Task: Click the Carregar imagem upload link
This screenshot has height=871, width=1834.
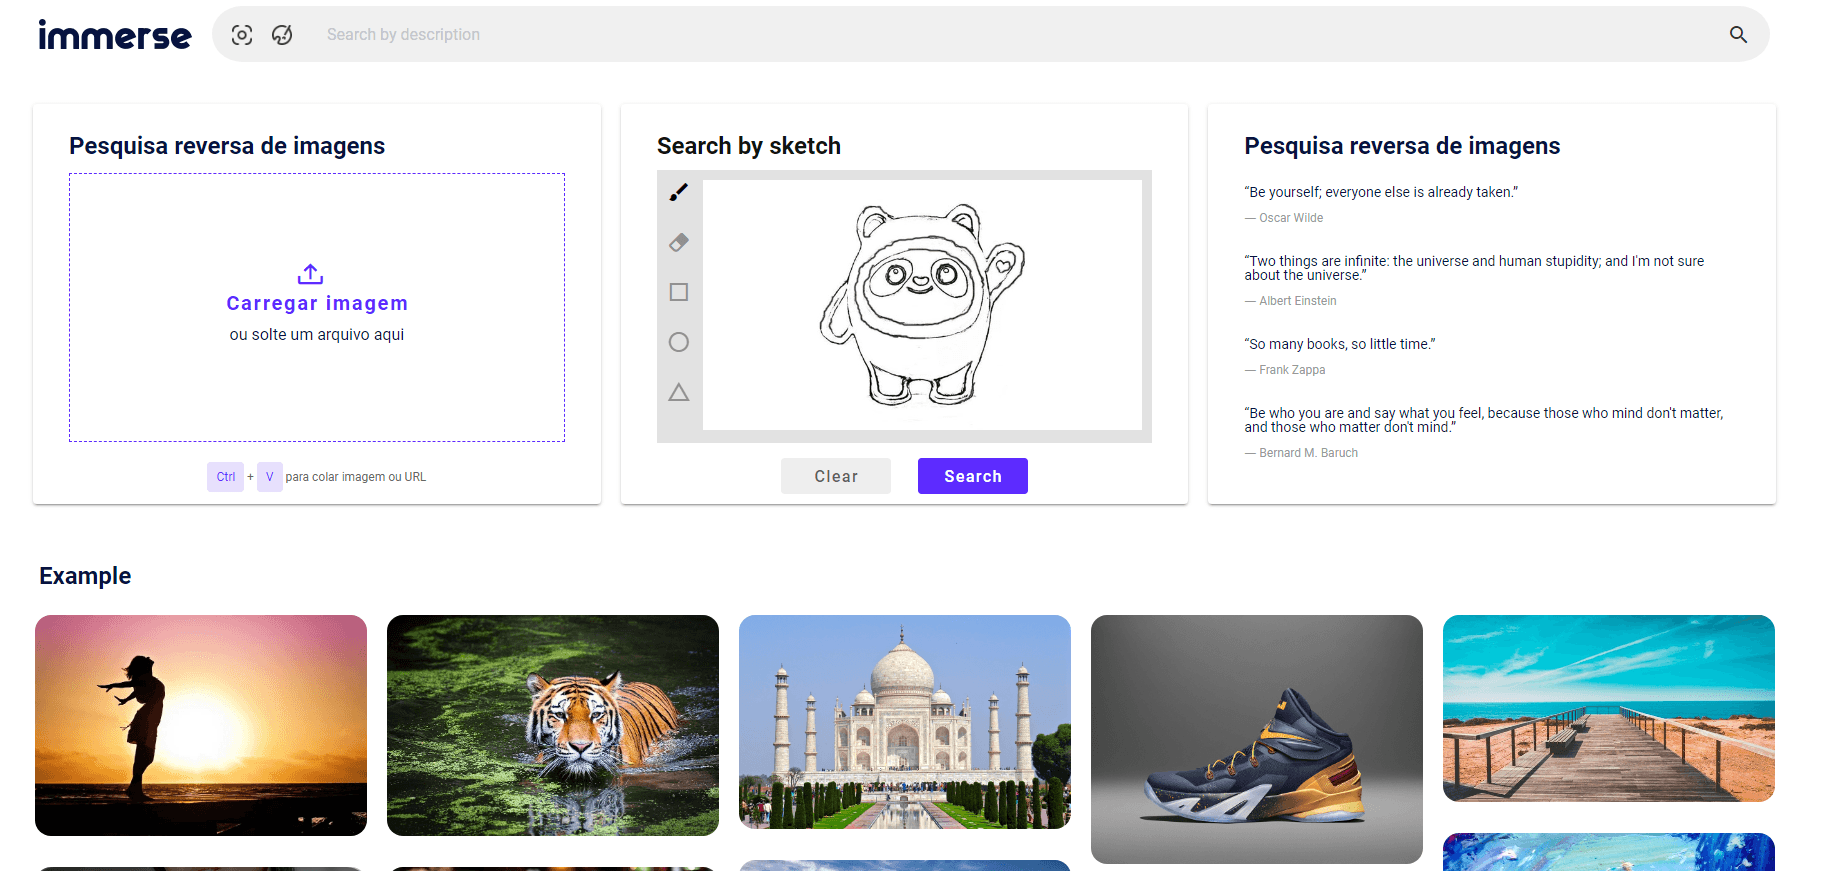Action: tap(317, 303)
